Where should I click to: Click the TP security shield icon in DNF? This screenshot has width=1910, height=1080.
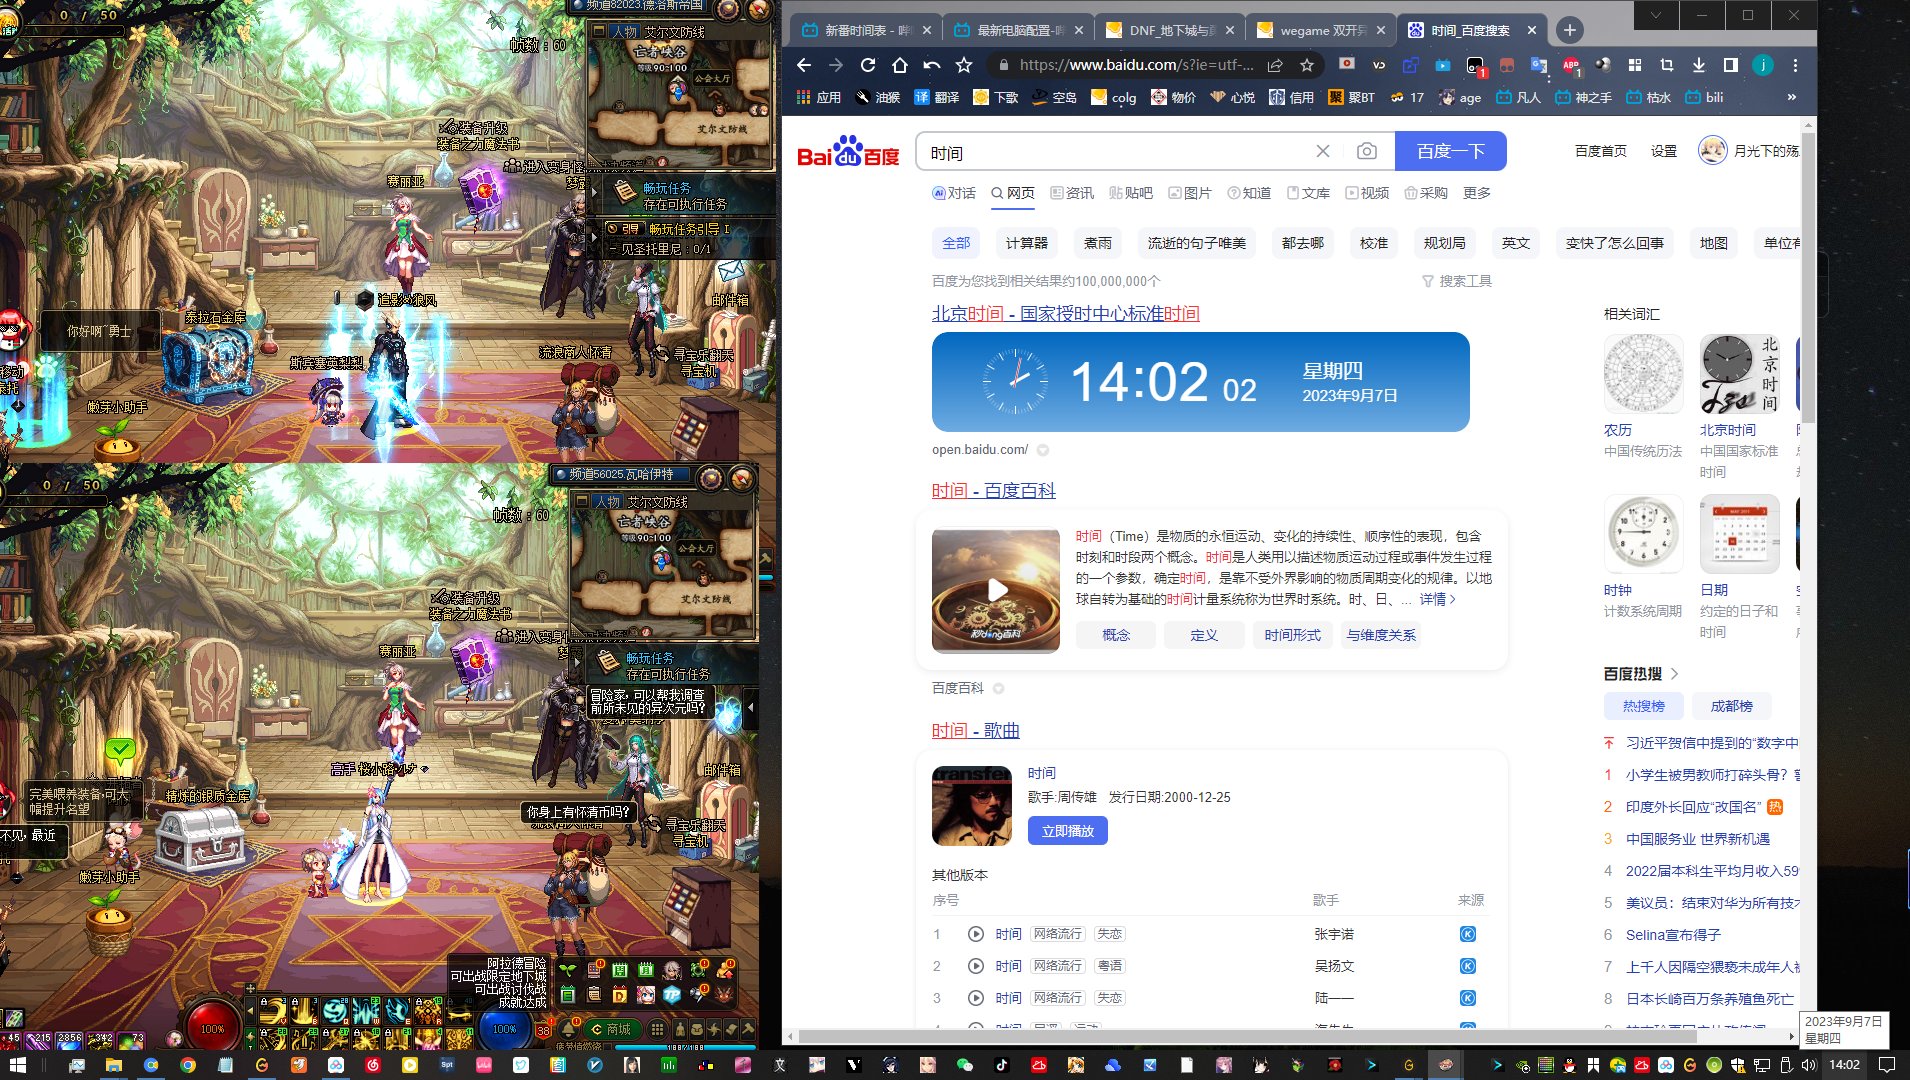pyautogui.click(x=672, y=995)
